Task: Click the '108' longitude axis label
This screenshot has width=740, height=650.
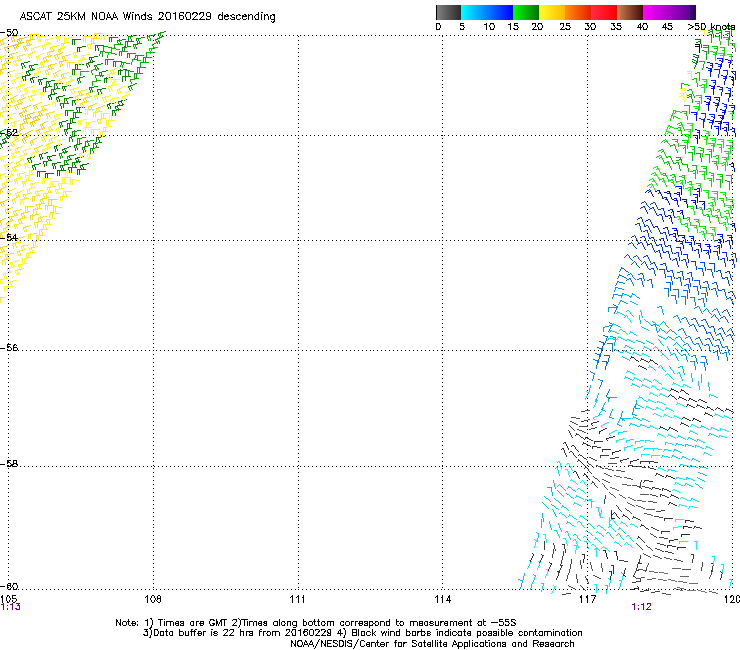Action: [153, 599]
